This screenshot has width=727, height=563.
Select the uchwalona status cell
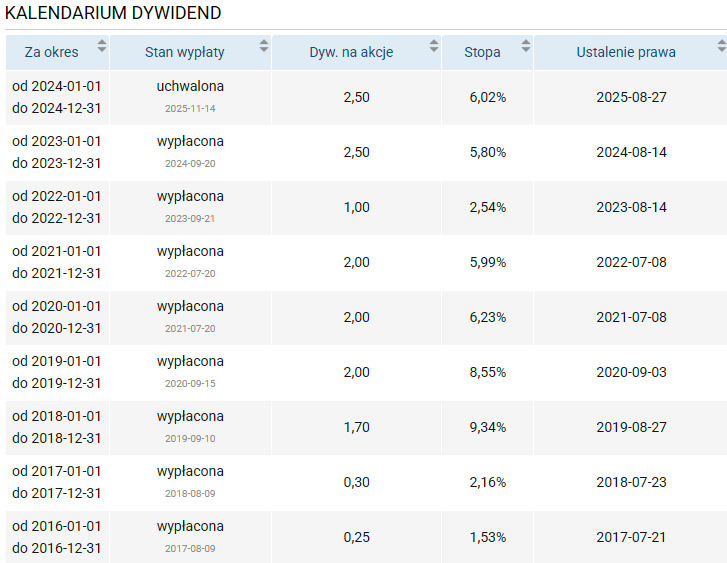(190, 86)
